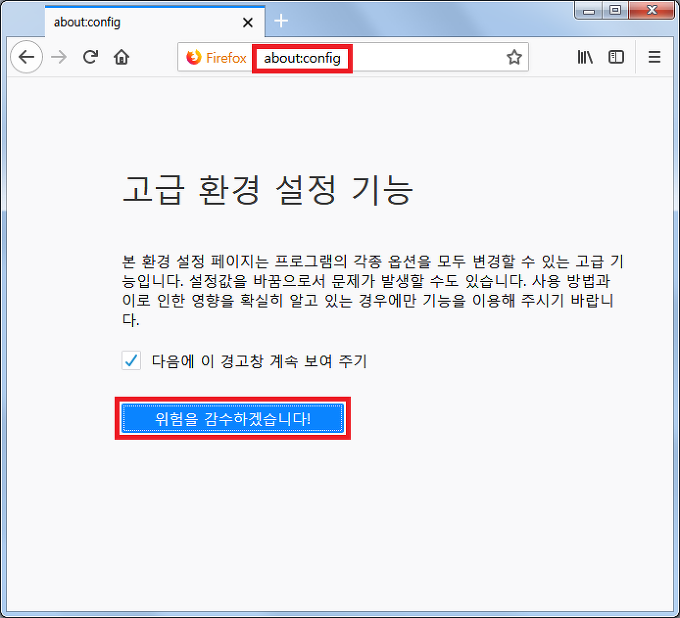Close the Firefox window
This screenshot has height=618, width=680.
[651, 10]
